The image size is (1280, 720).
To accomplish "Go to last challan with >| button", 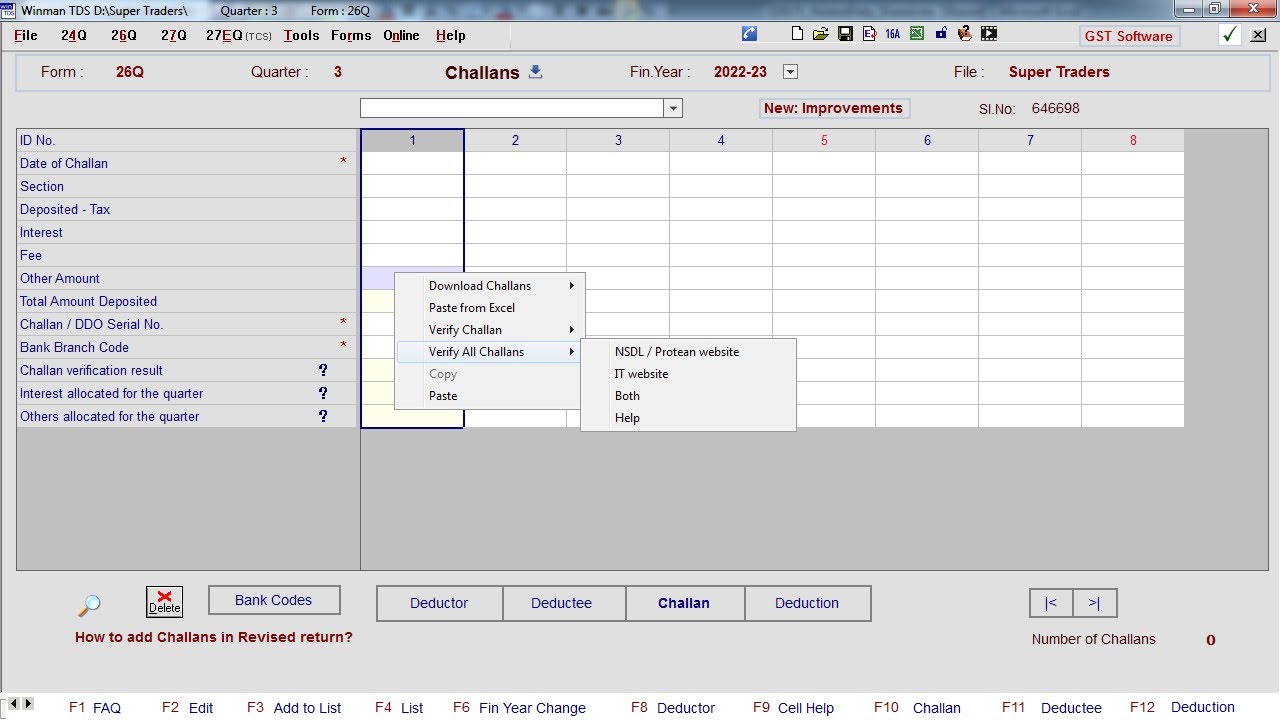I will tap(1094, 603).
